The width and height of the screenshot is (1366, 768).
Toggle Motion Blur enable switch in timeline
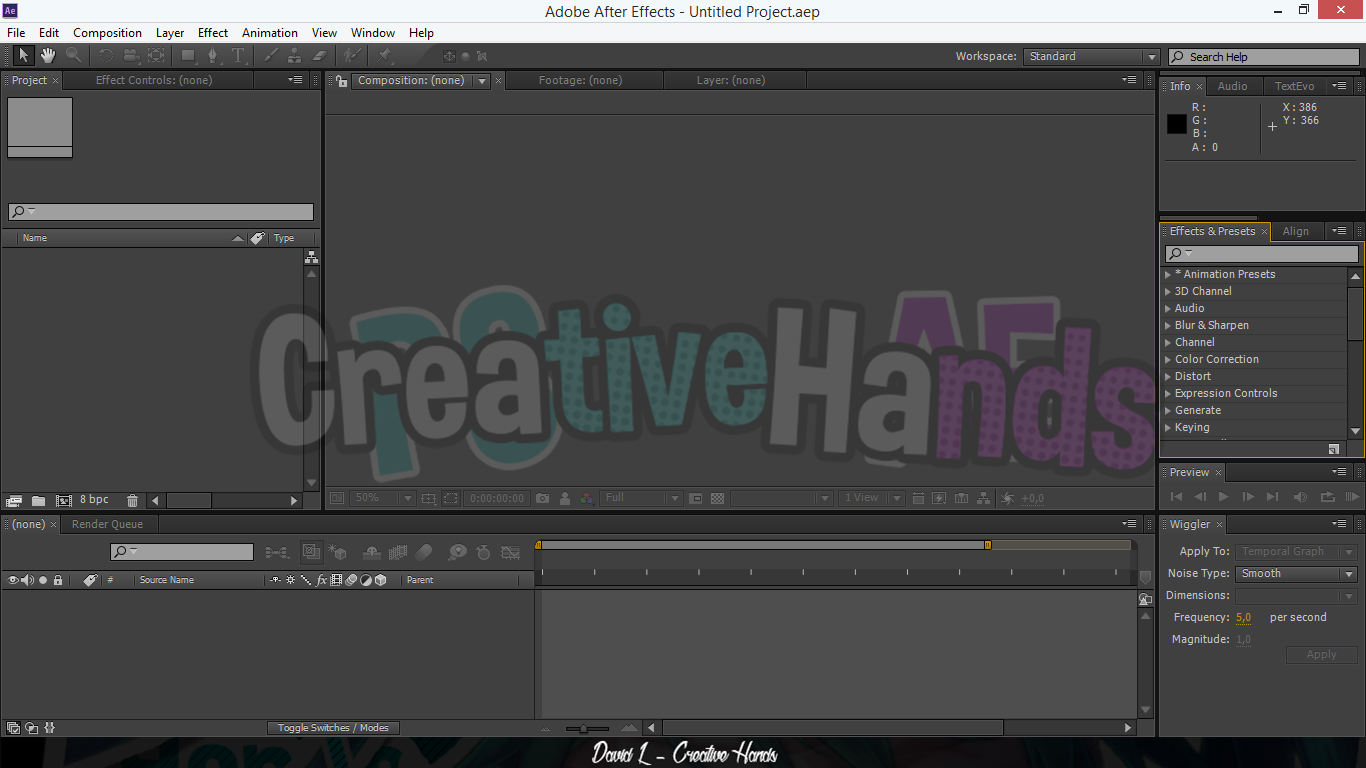[424, 552]
